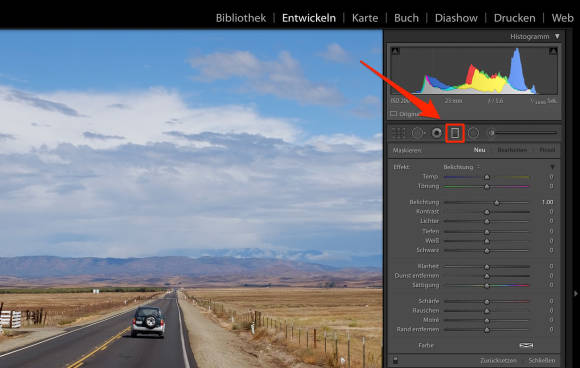This screenshot has height=368, width=580.
Task: Select the Radial Filter tool icon
Action: tap(473, 133)
